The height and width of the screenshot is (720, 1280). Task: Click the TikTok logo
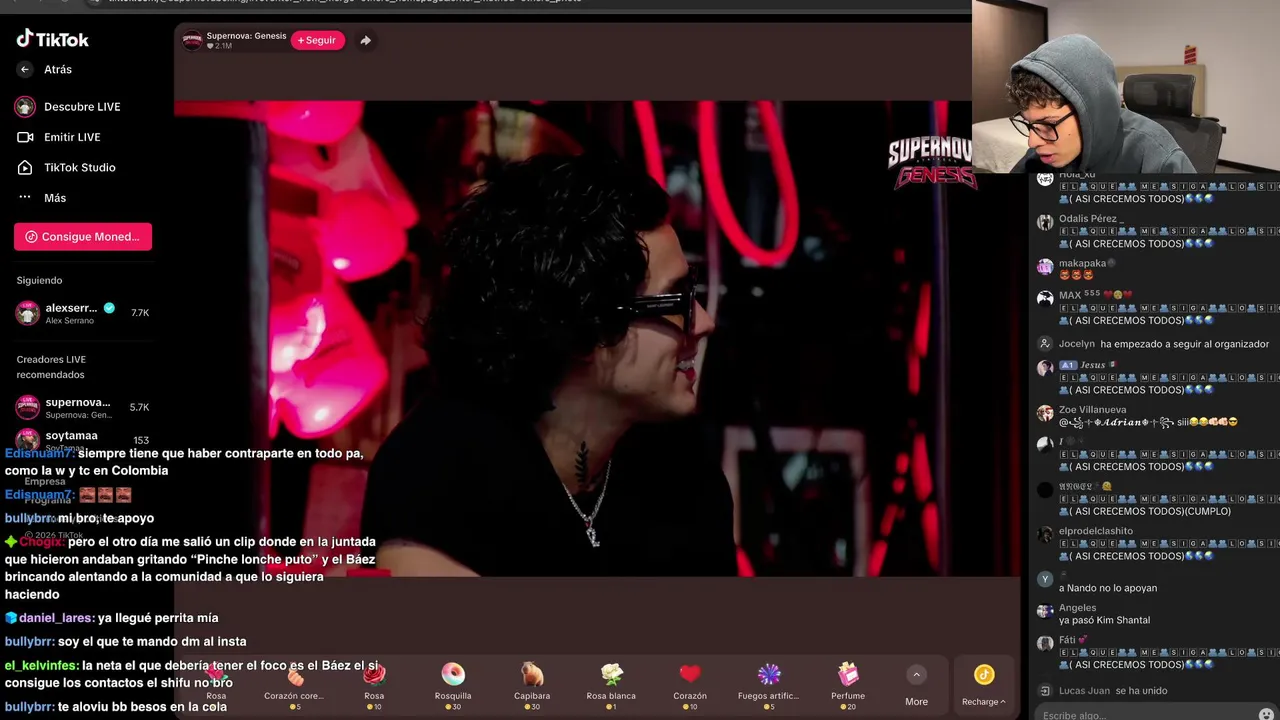click(52, 39)
